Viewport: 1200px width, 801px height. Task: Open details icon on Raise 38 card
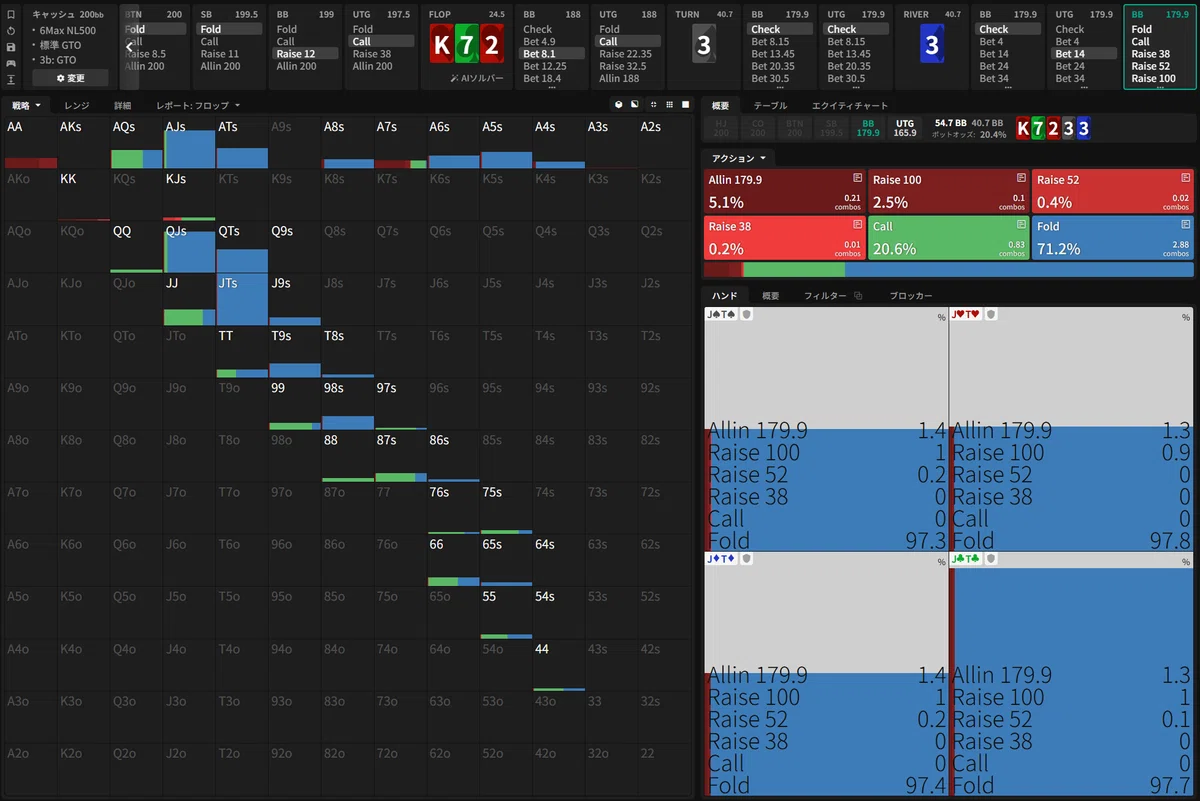tap(857, 224)
